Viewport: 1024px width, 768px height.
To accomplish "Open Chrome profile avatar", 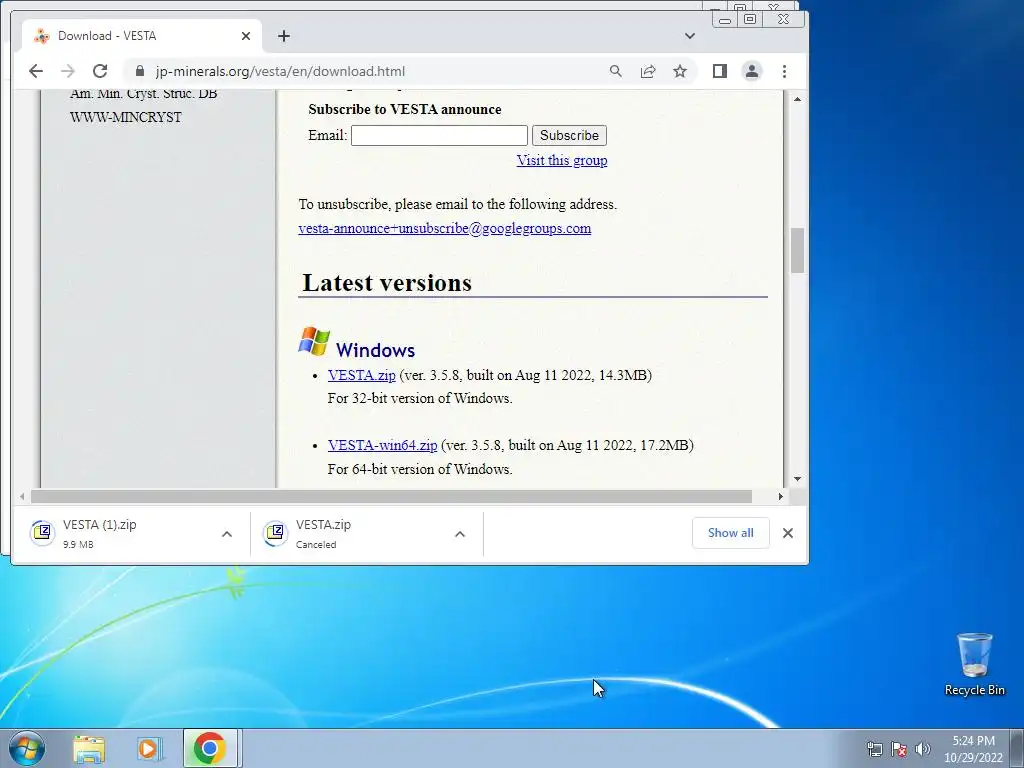I will 752,71.
